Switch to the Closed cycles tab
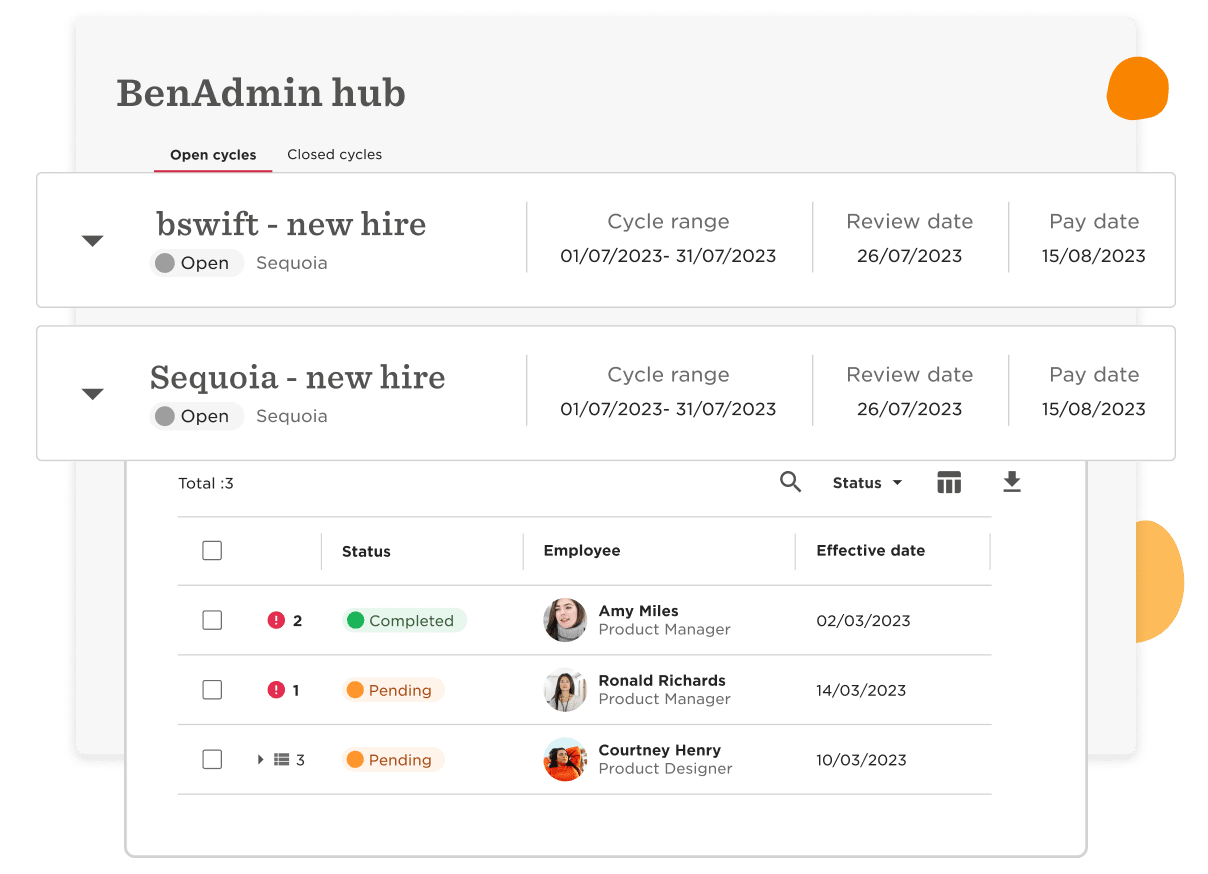Viewport: 1208px width, 874px height. [334, 154]
